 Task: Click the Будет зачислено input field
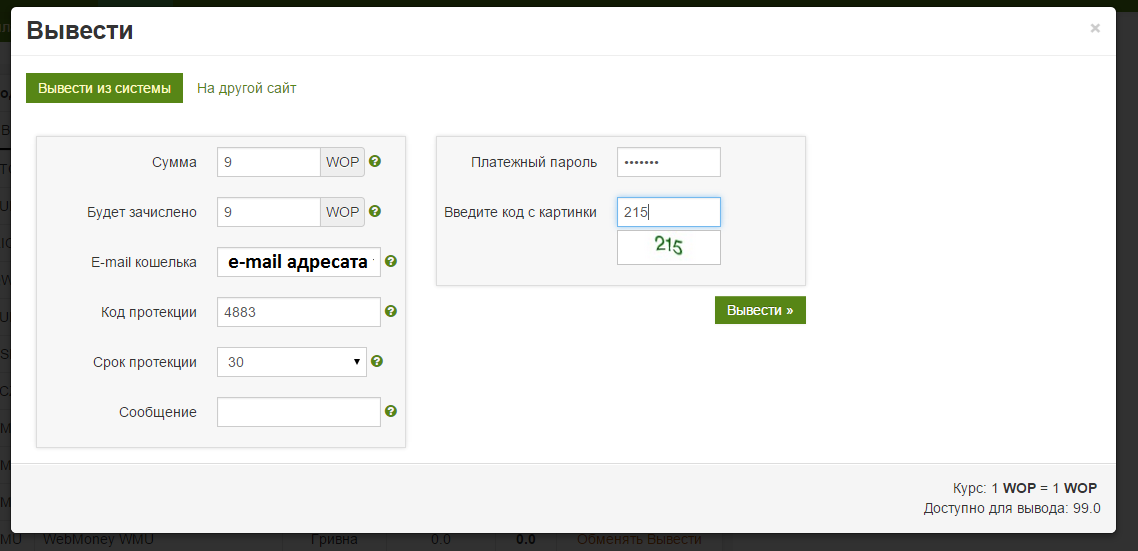coord(268,212)
